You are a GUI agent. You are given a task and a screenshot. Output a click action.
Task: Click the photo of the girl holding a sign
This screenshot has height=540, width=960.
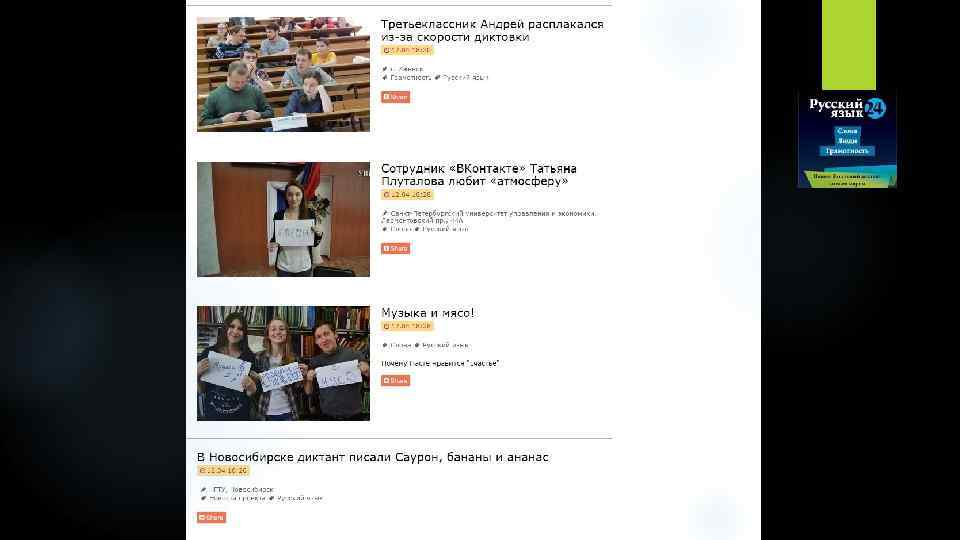point(283,219)
